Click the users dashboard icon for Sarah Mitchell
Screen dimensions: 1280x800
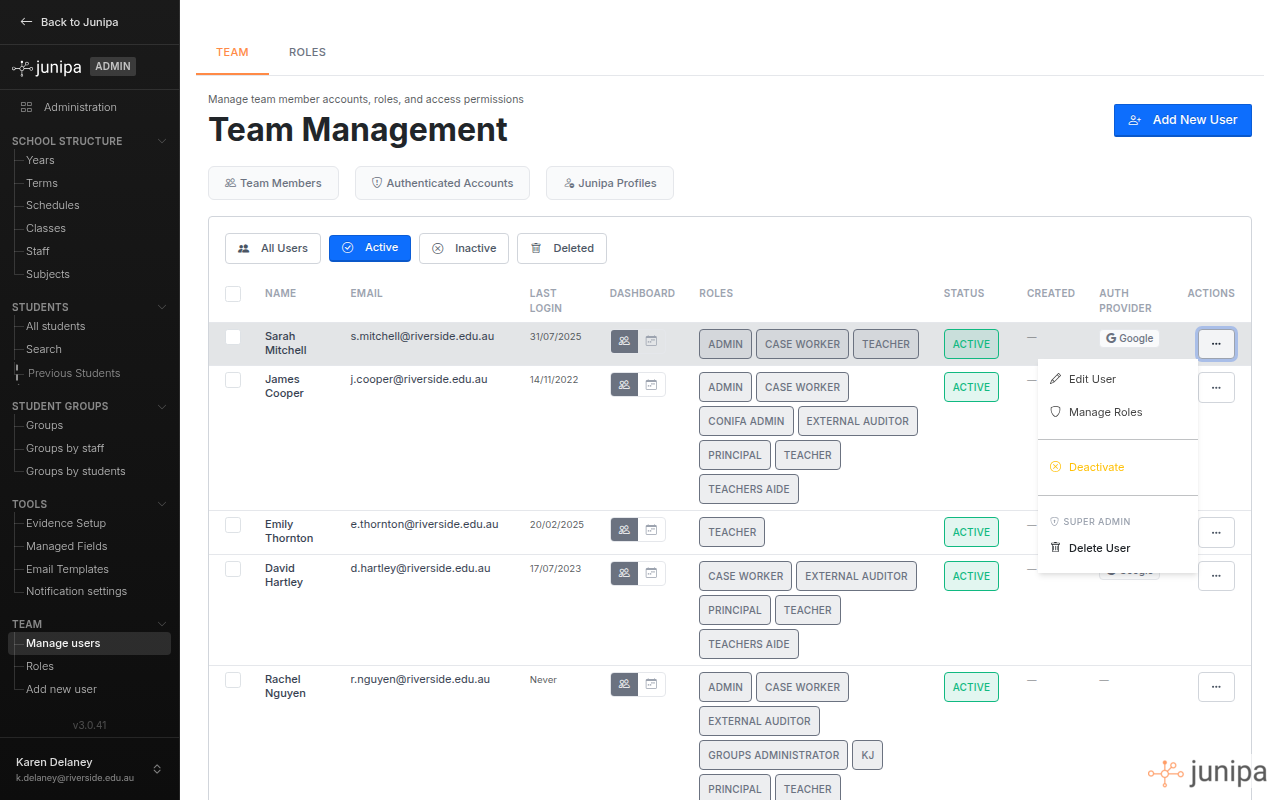pyautogui.click(x=624, y=341)
